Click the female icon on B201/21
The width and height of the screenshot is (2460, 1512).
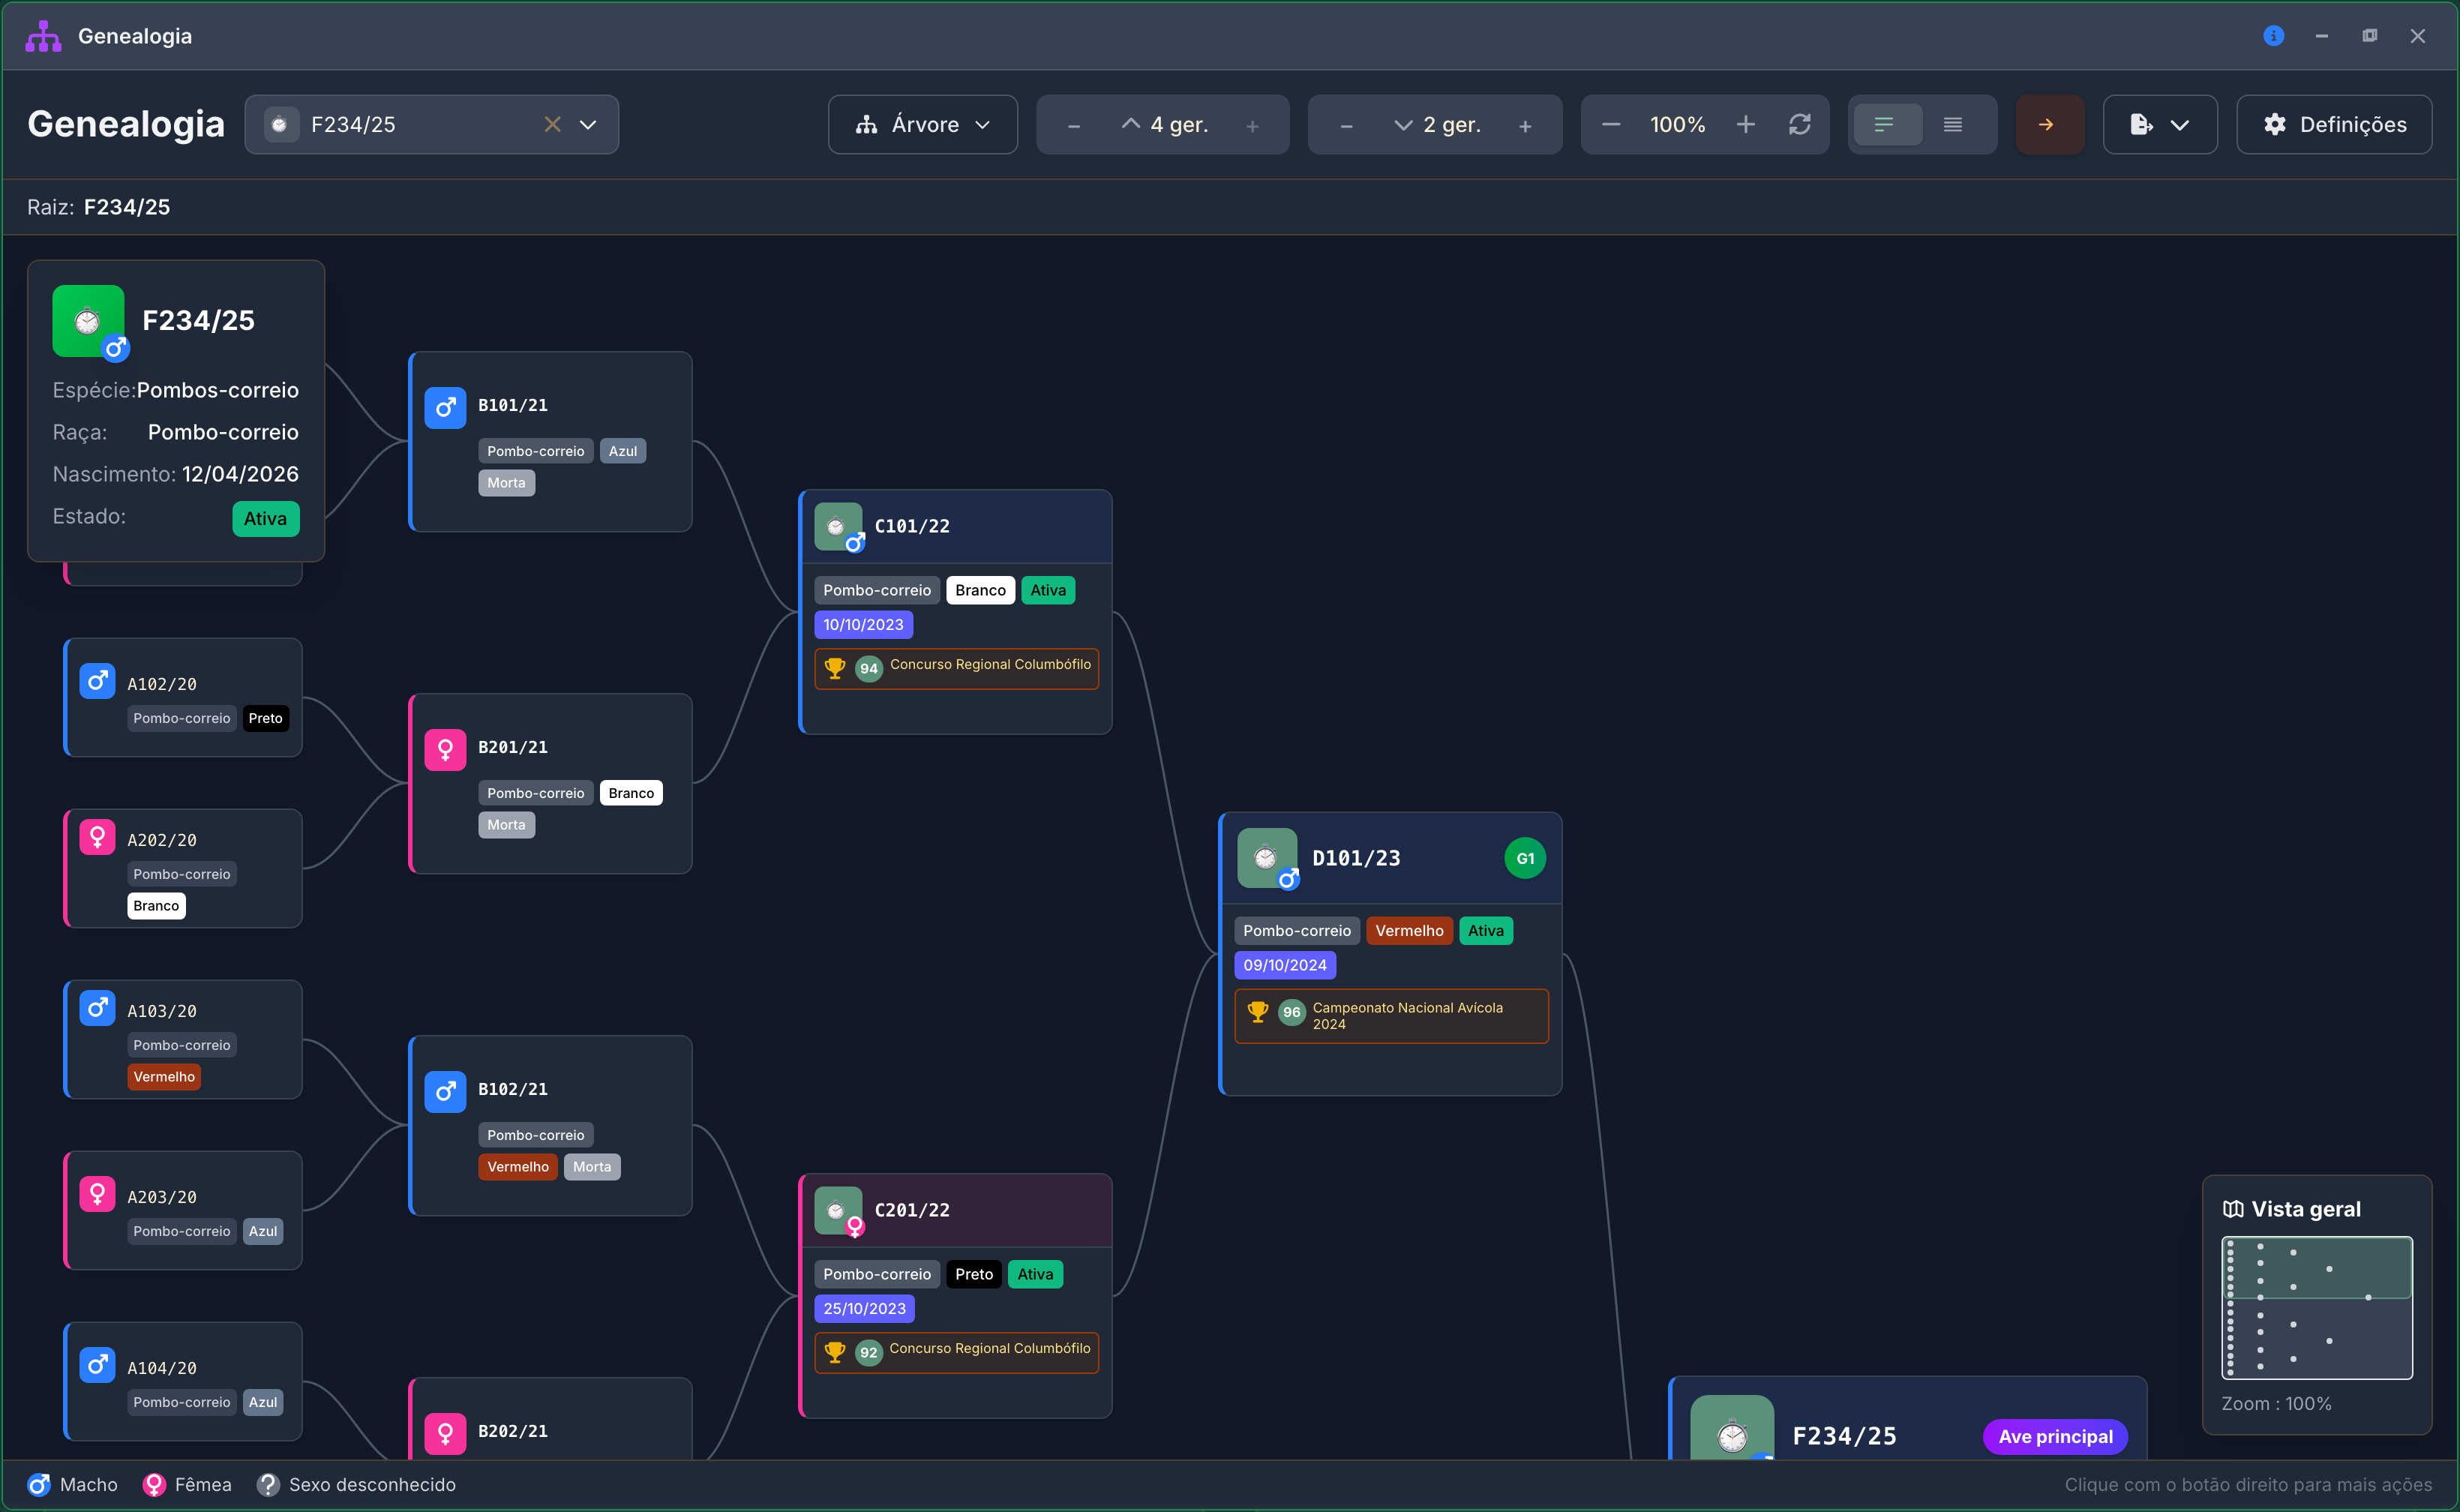pyautogui.click(x=445, y=750)
